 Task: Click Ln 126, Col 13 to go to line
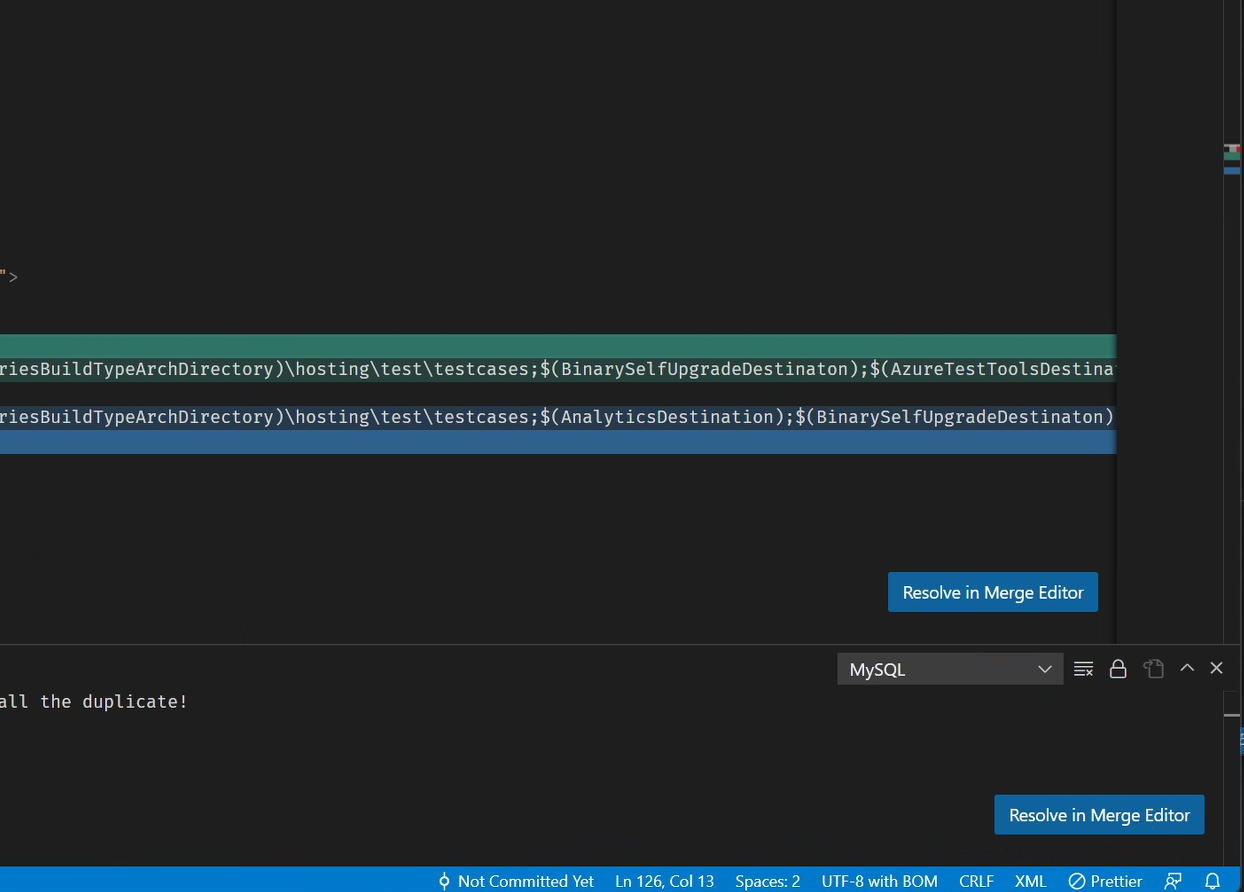click(x=664, y=881)
